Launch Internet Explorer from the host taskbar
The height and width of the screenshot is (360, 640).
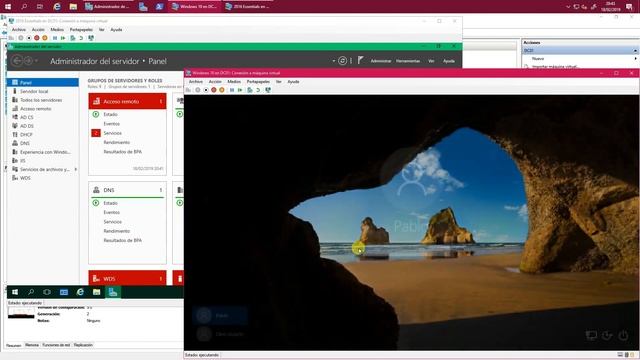pyautogui.click(x=57, y=7)
